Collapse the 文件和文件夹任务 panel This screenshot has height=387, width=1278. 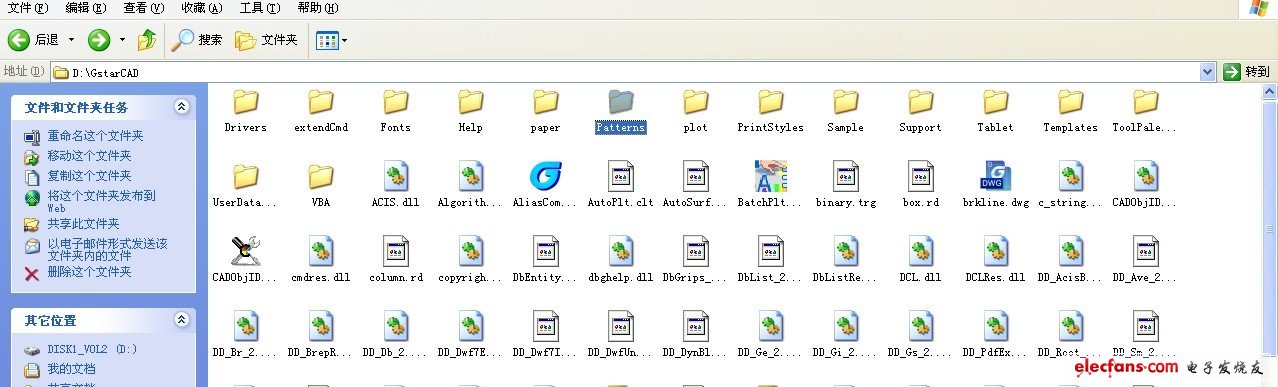pos(181,106)
